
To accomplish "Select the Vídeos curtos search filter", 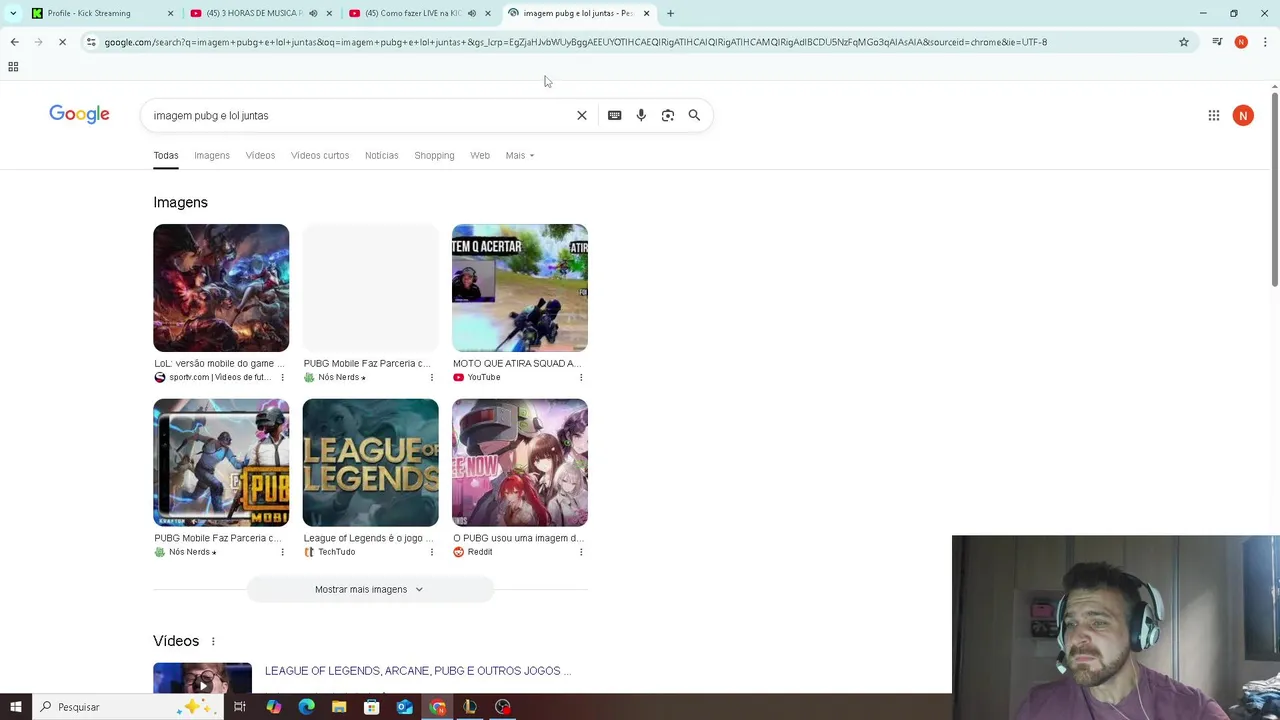I will point(320,155).
